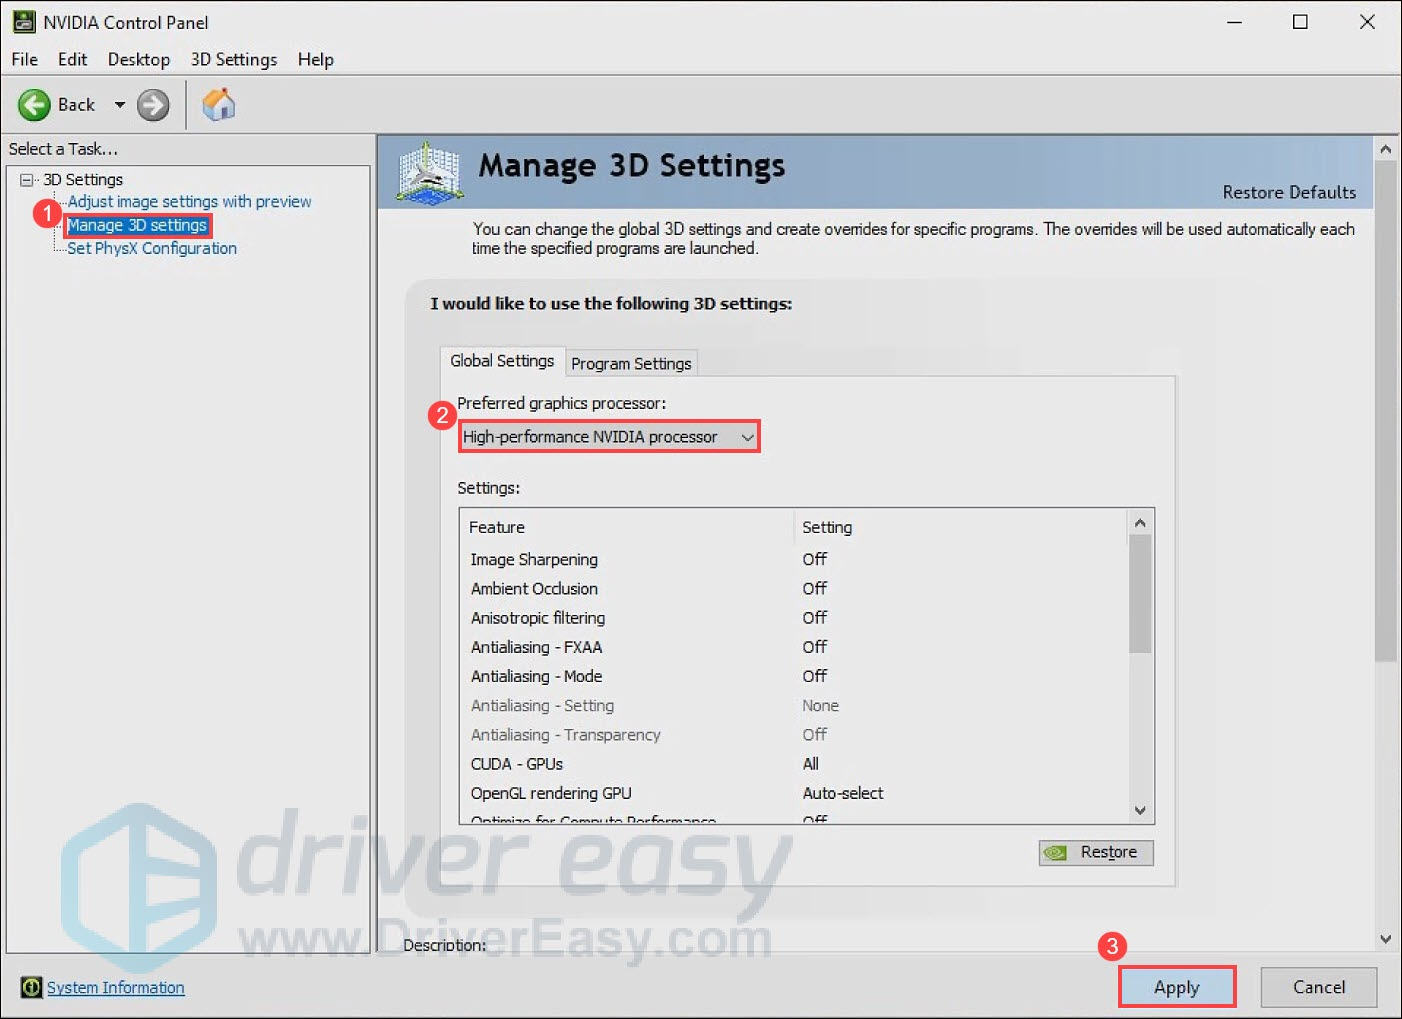Click the settings list scroll down arrow
Viewport: 1402px width, 1019px height.
point(1140,810)
